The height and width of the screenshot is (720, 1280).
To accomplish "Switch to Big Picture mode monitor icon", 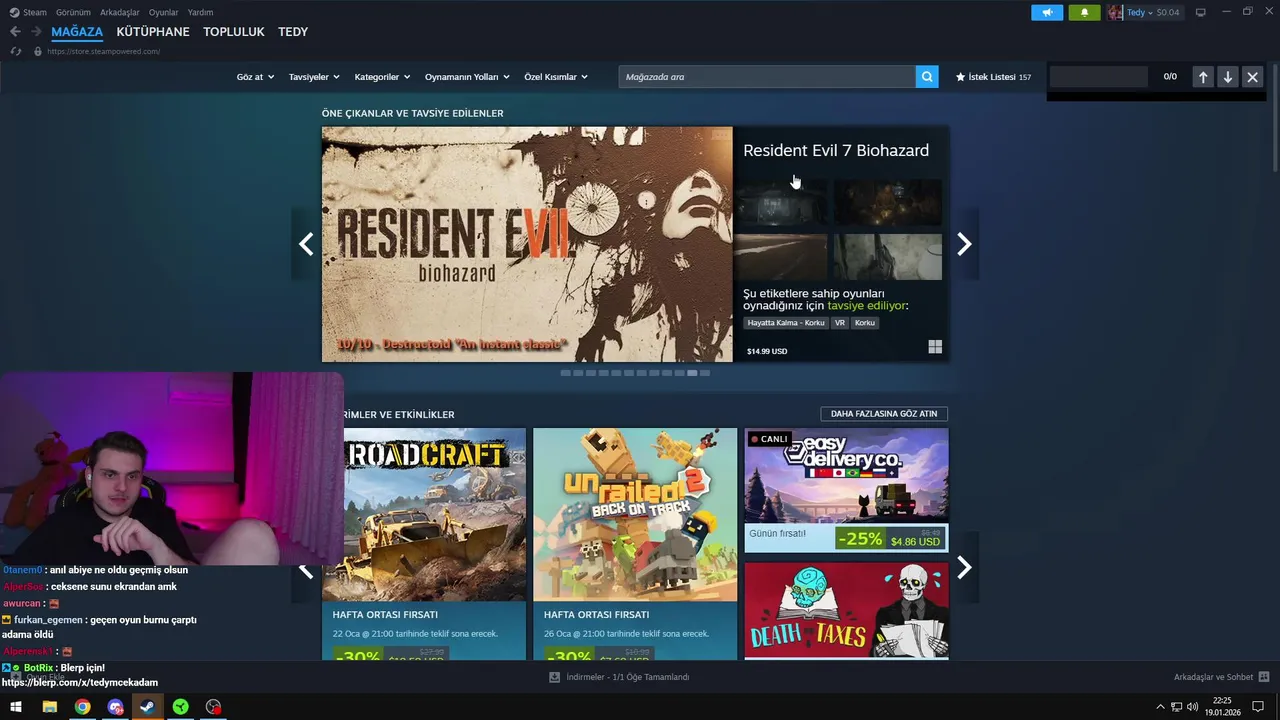I will tap(1201, 12).
